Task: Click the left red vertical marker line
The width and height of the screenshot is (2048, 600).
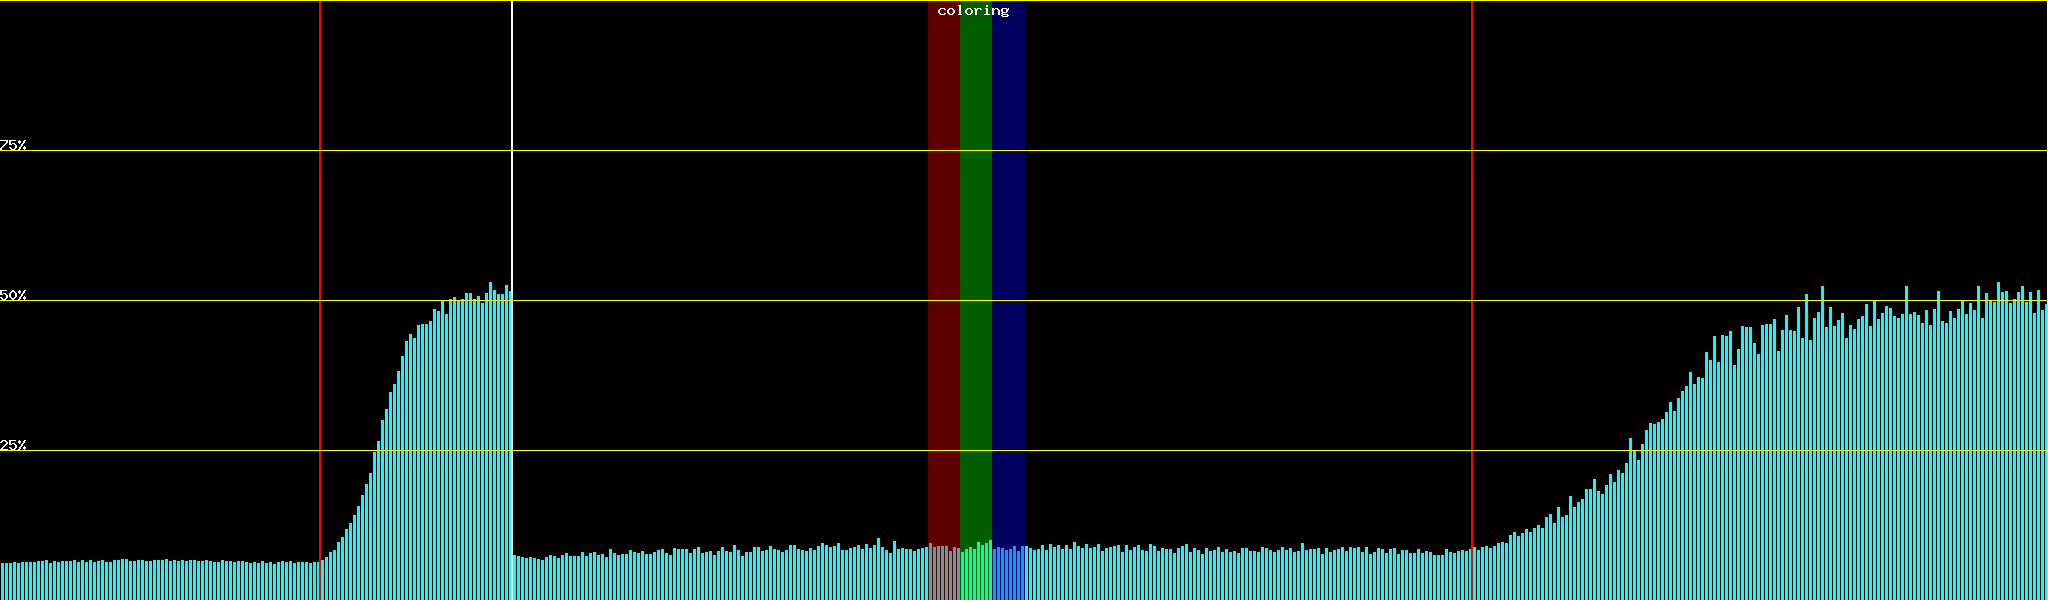Action: (320, 200)
